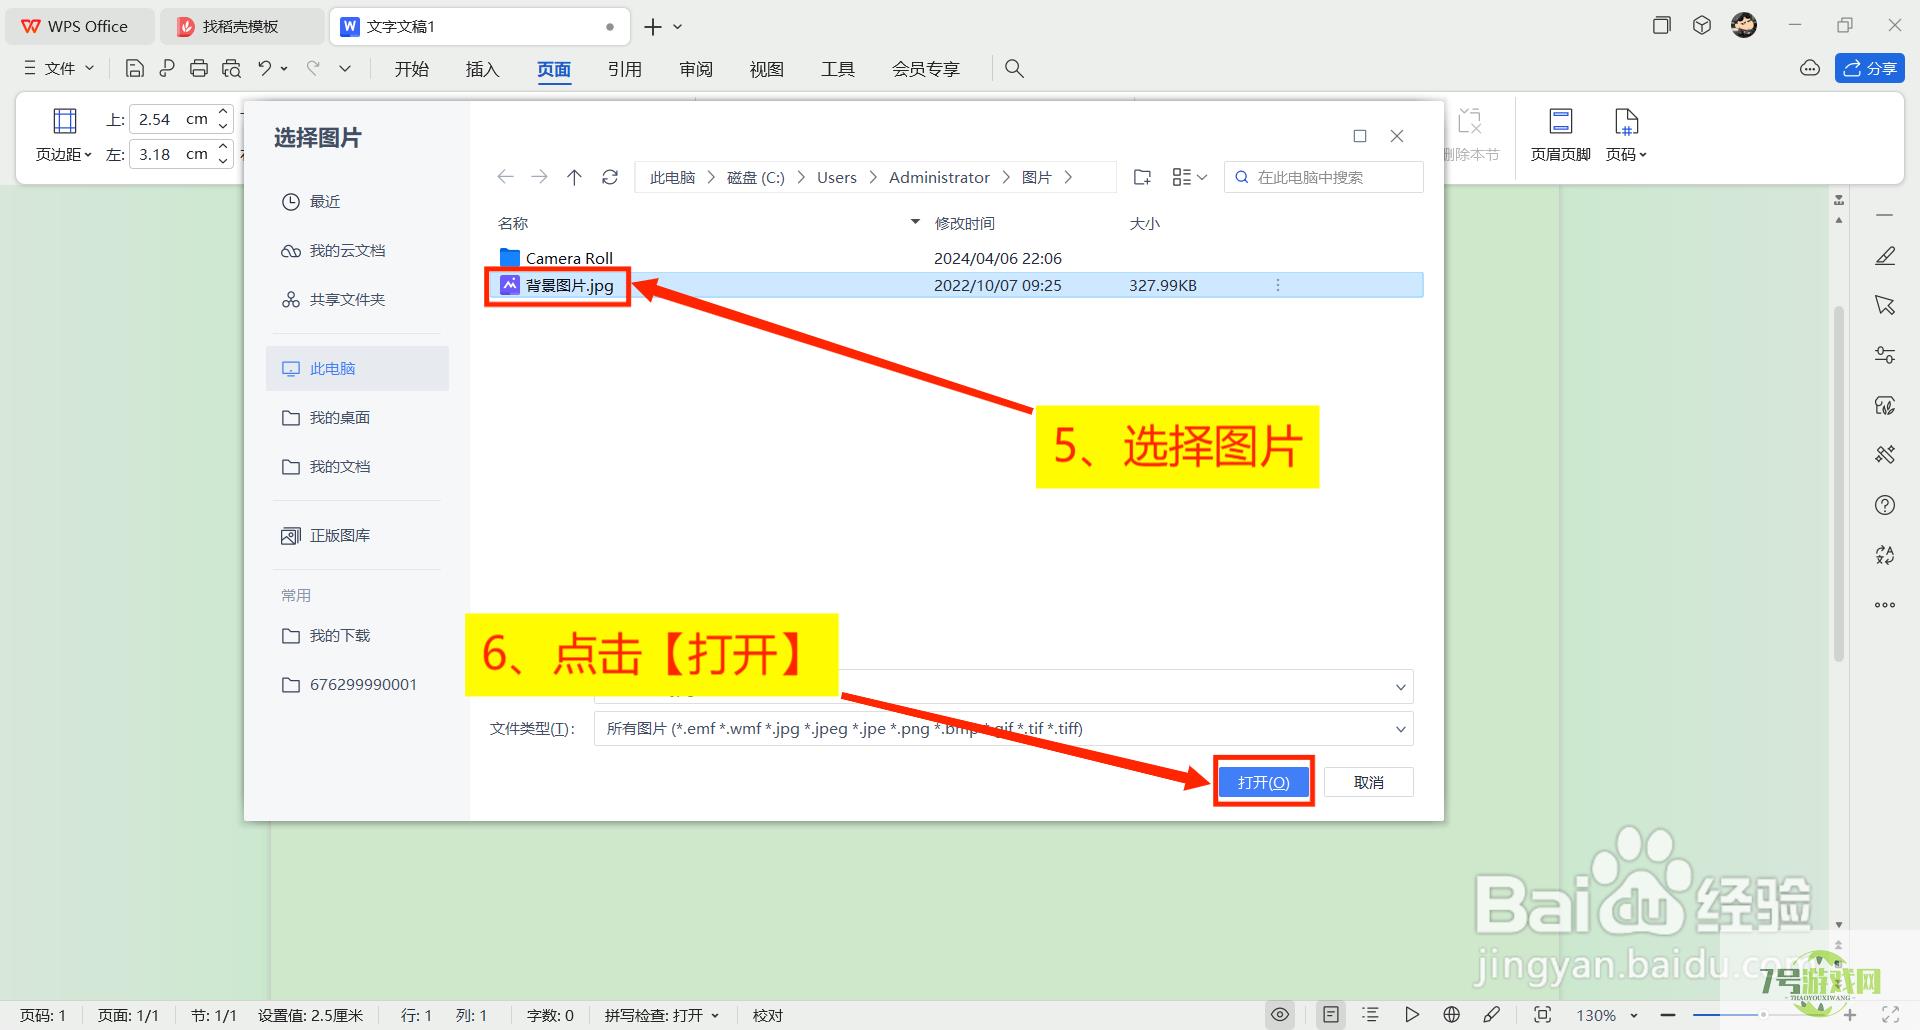
Task: Click more options dots for 背景图片.jpg row
Action: (x=1277, y=286)
